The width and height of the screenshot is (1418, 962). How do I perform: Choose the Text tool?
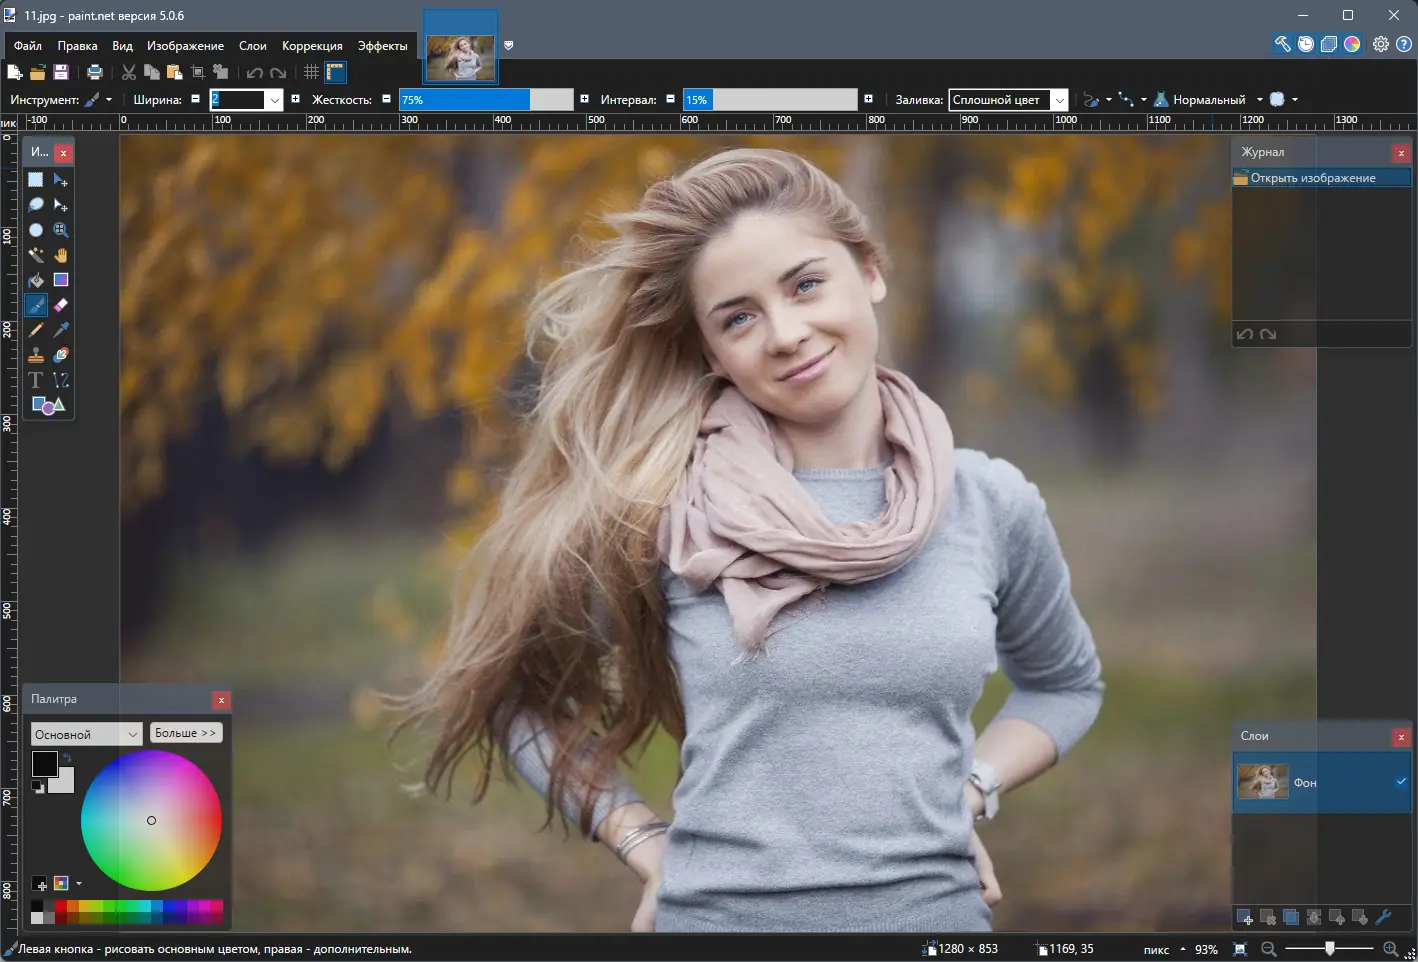pos(36,380)
